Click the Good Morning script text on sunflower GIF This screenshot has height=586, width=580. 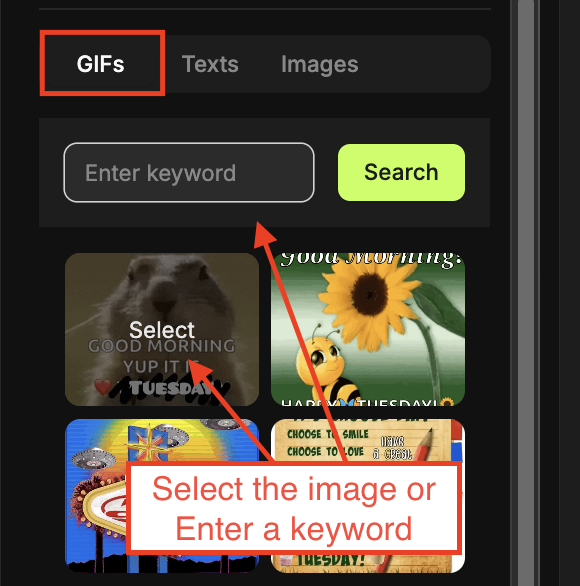click(x=371, y=259)
